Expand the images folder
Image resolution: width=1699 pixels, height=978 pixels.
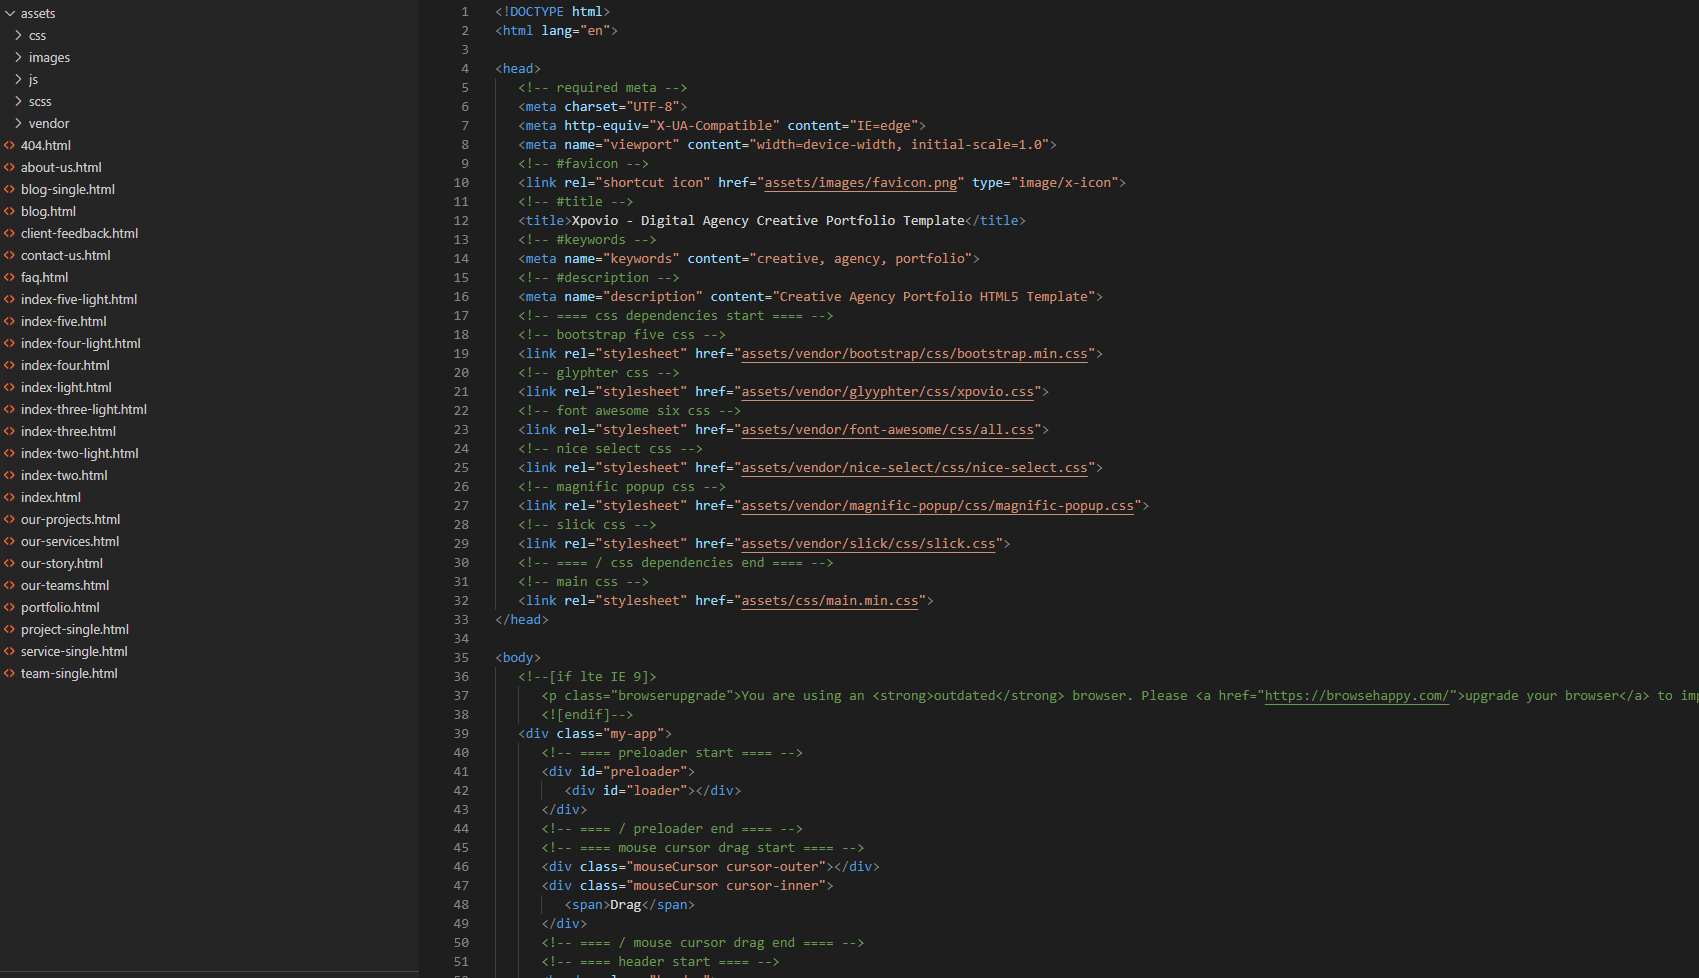(x=18, y=57)
